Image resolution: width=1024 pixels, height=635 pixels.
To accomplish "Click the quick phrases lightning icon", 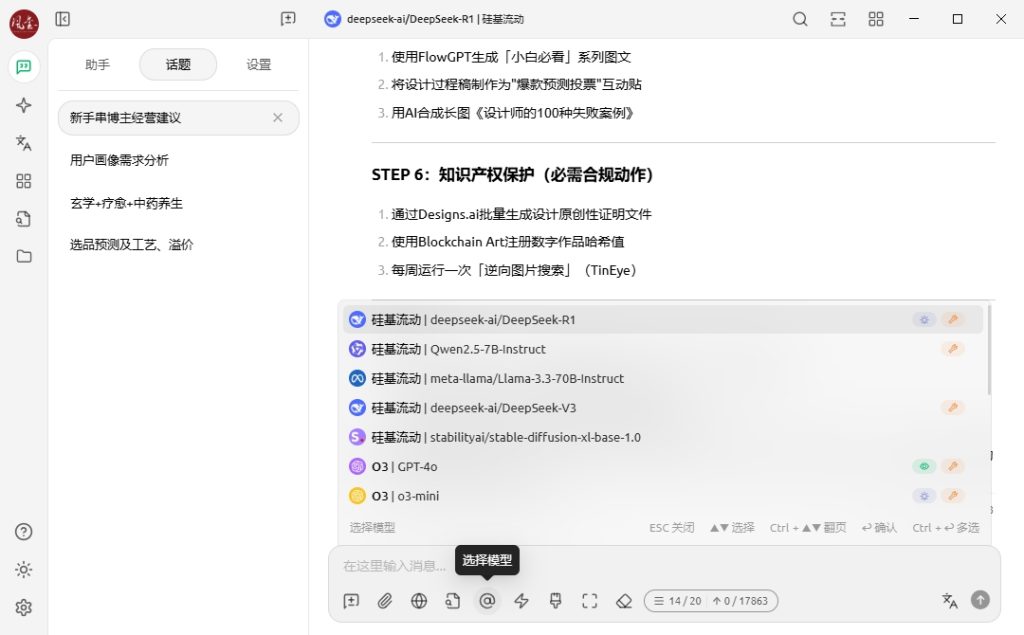I will (x=521, y=601).
